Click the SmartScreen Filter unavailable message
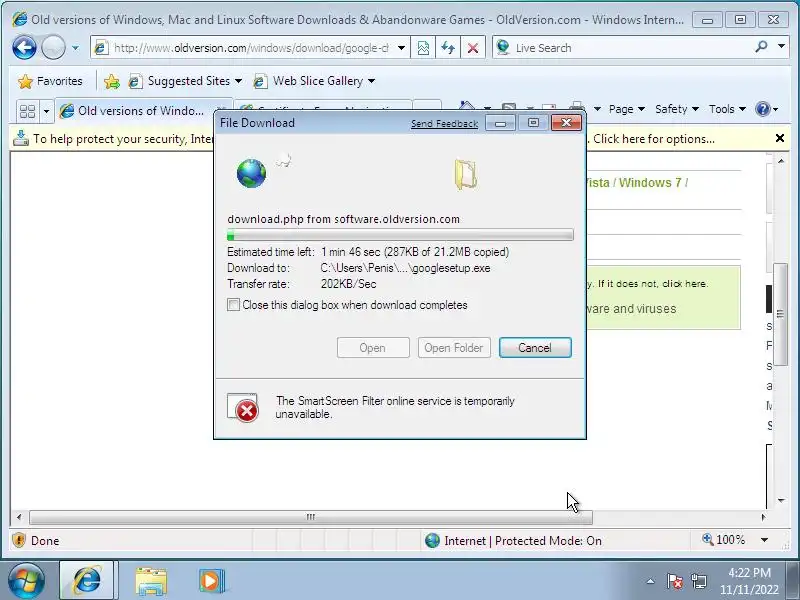 point(395,407)
